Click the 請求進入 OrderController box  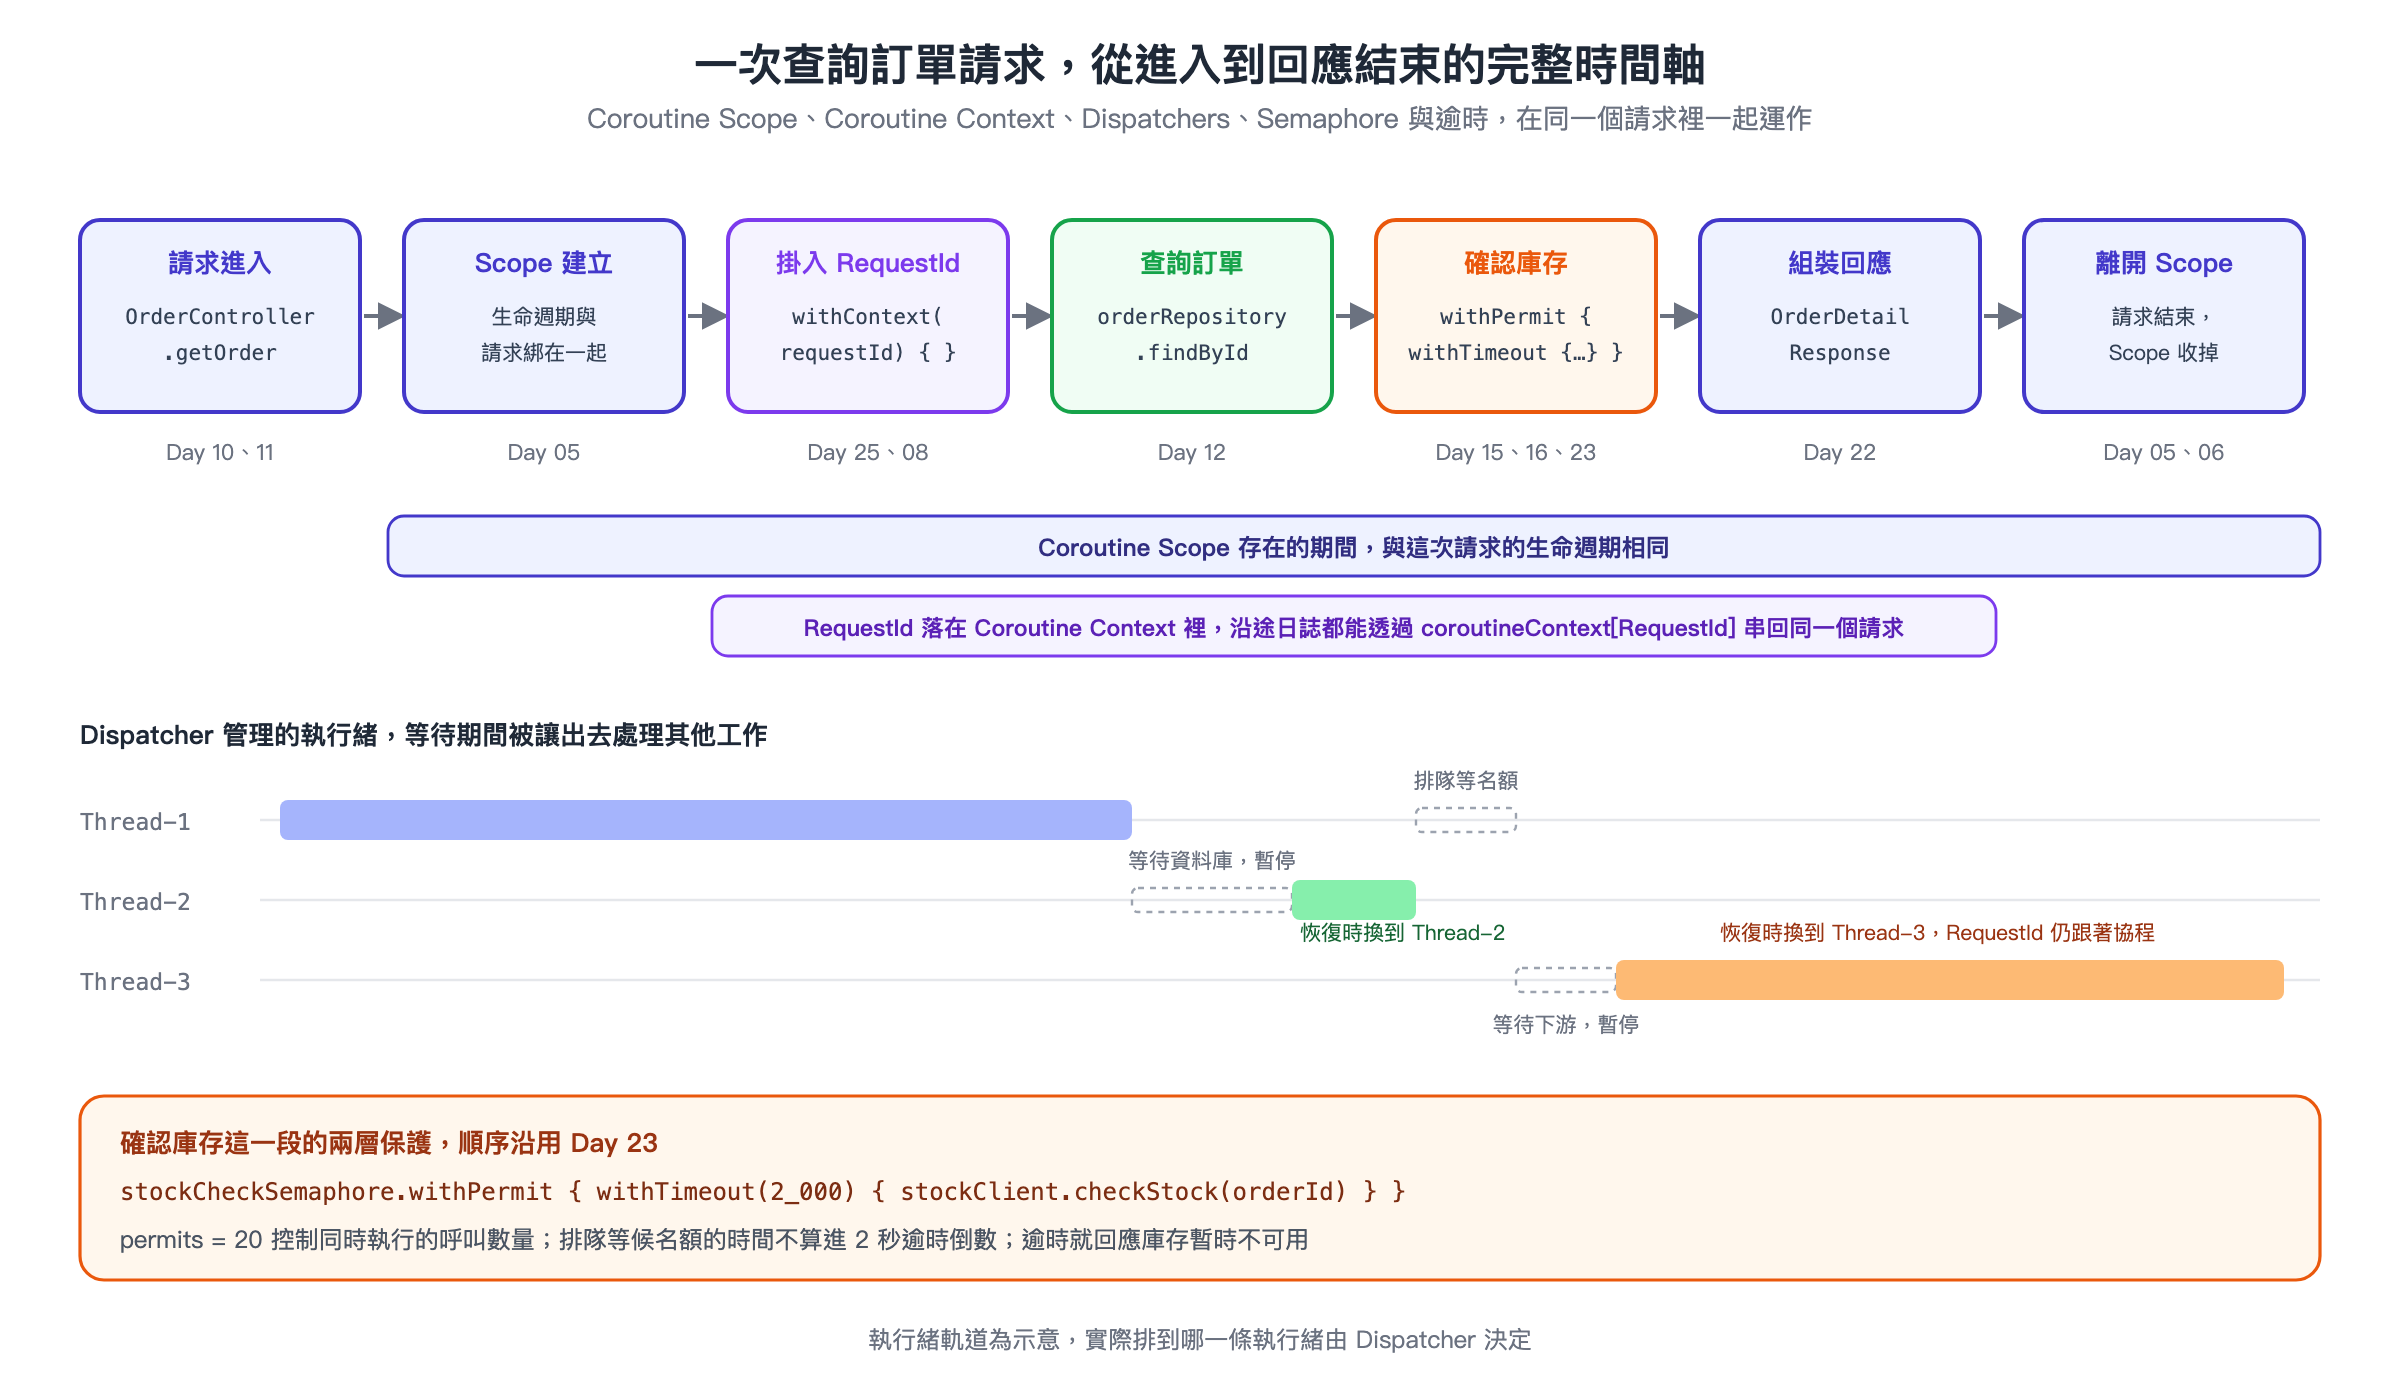[220, 316]
